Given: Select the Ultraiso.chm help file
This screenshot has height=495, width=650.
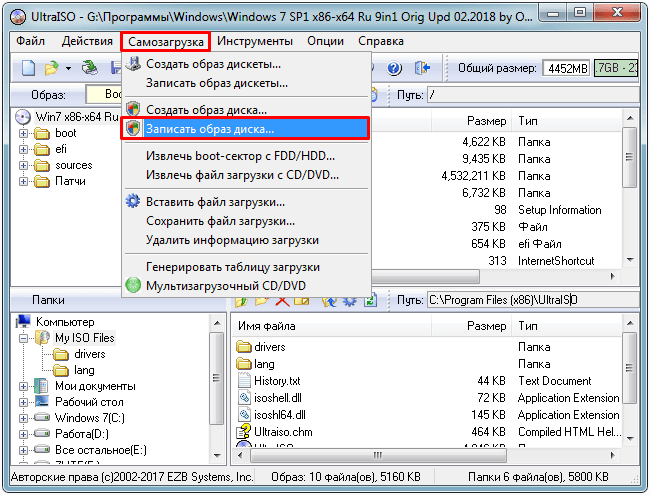Looking at the screenshot, I should pyautogui.click(x=283, y=432).
